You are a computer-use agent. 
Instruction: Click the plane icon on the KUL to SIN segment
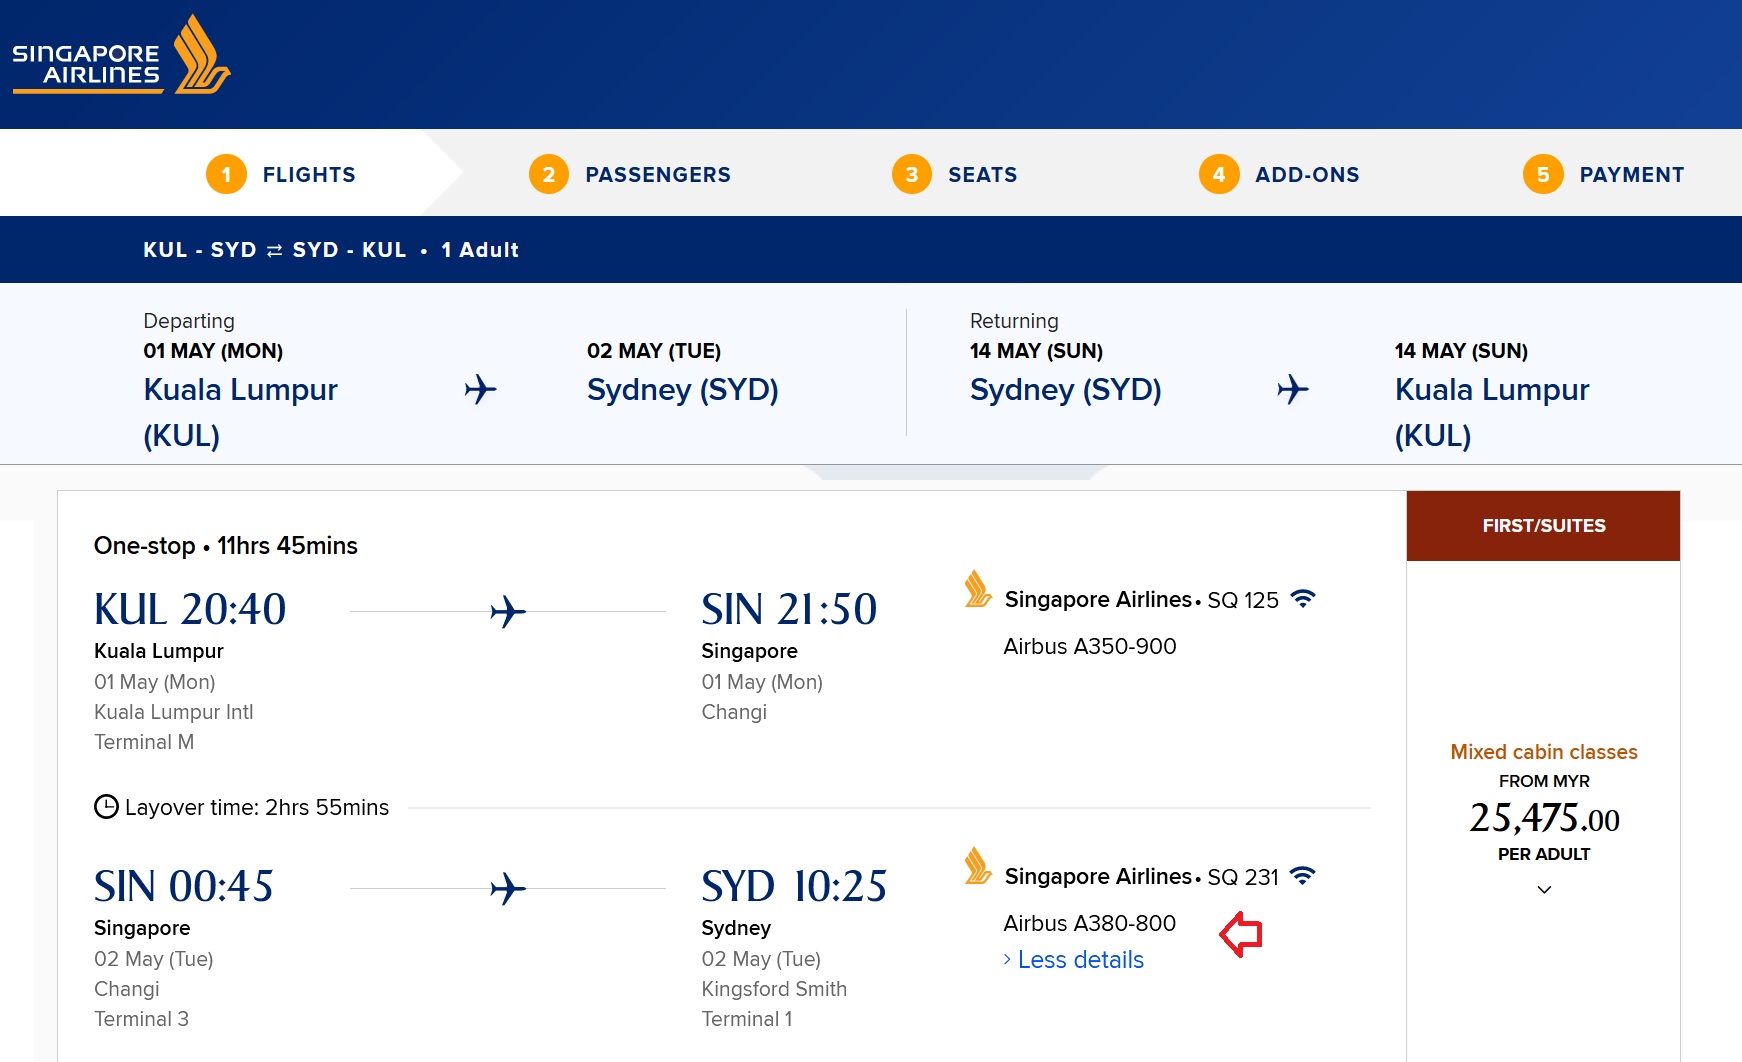tap(508, 611)
